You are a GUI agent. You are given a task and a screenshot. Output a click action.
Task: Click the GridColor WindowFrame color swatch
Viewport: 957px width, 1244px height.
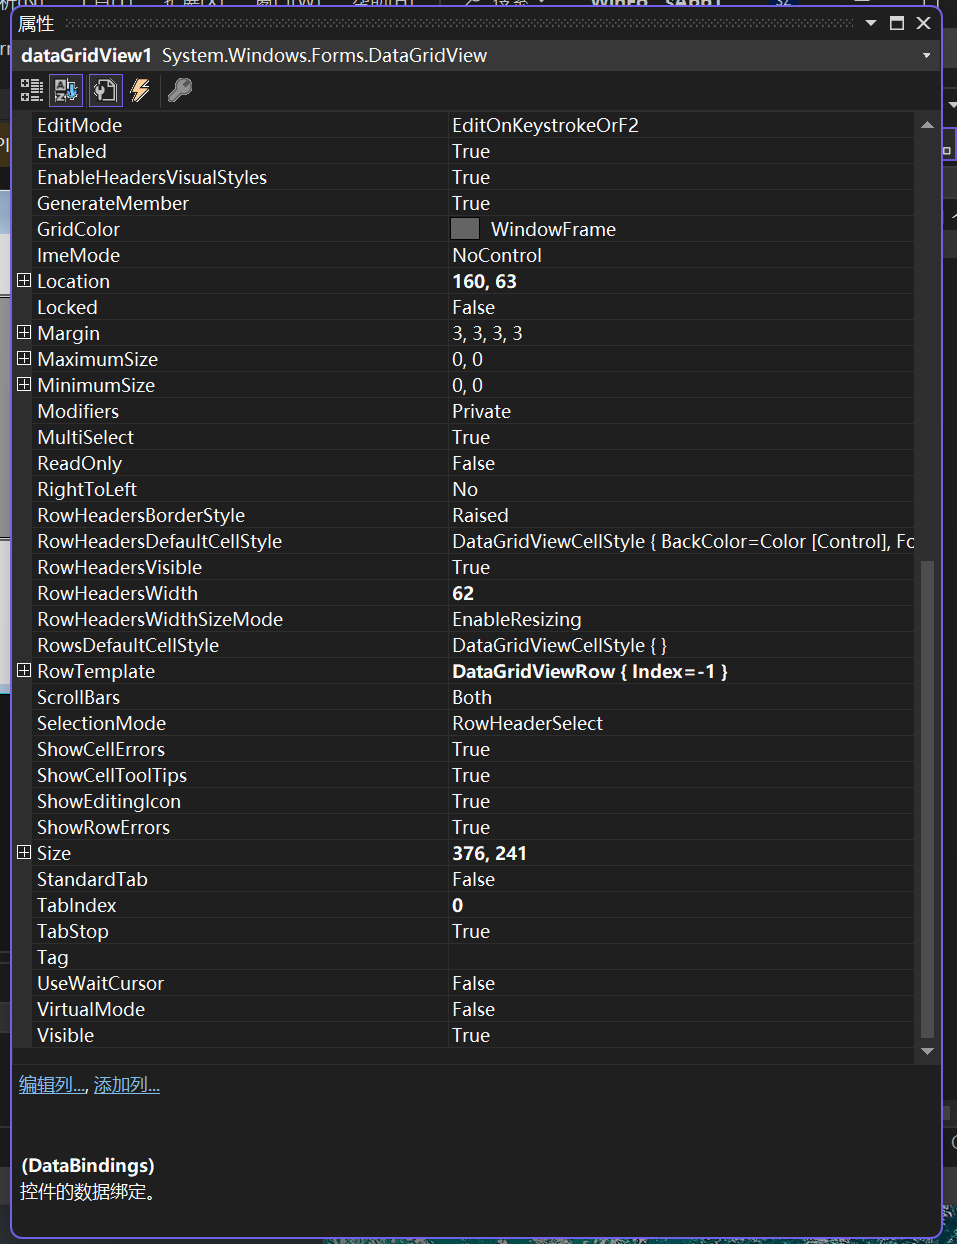pyautogui.click(x=464, y=228)
